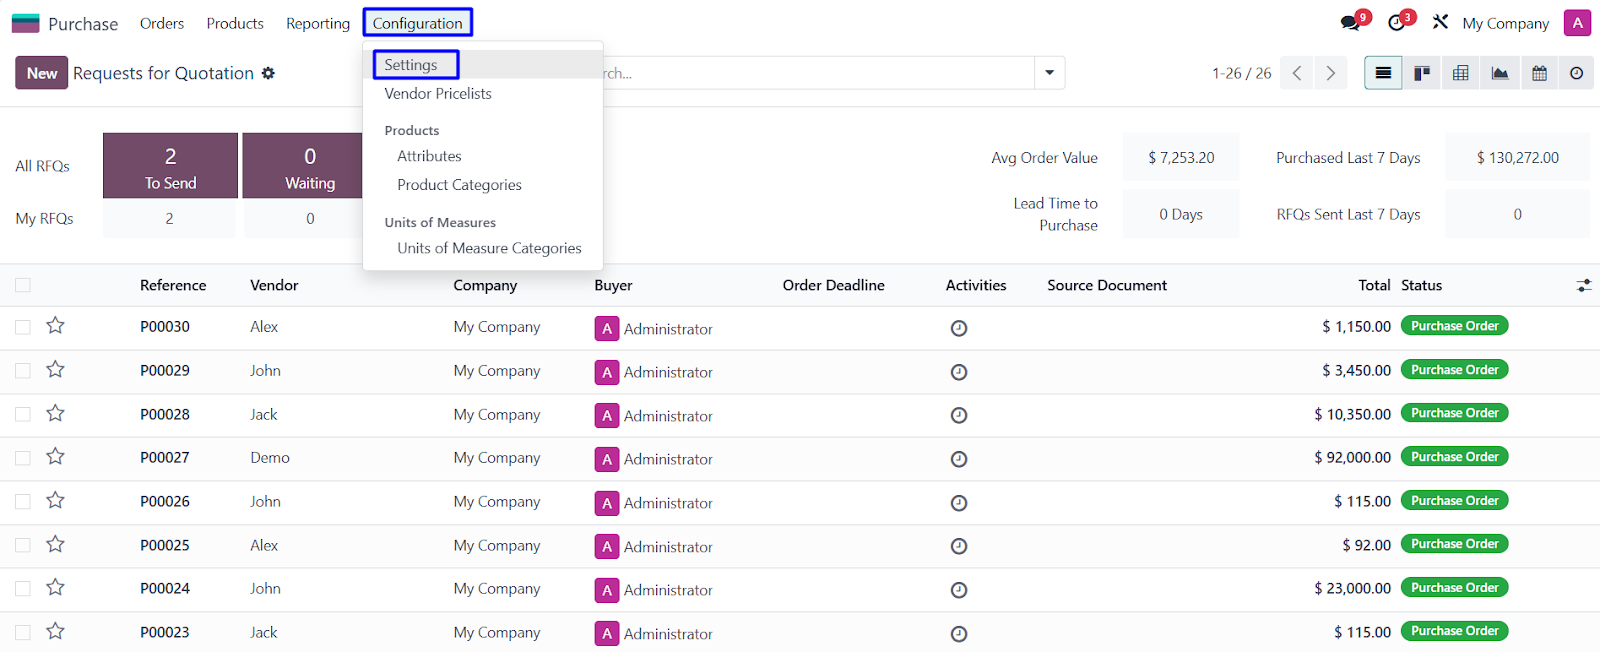Click the gear icon next to Requests for Quotation
The height and width of the screenshot is (652, 1600).
click(268, 73)
